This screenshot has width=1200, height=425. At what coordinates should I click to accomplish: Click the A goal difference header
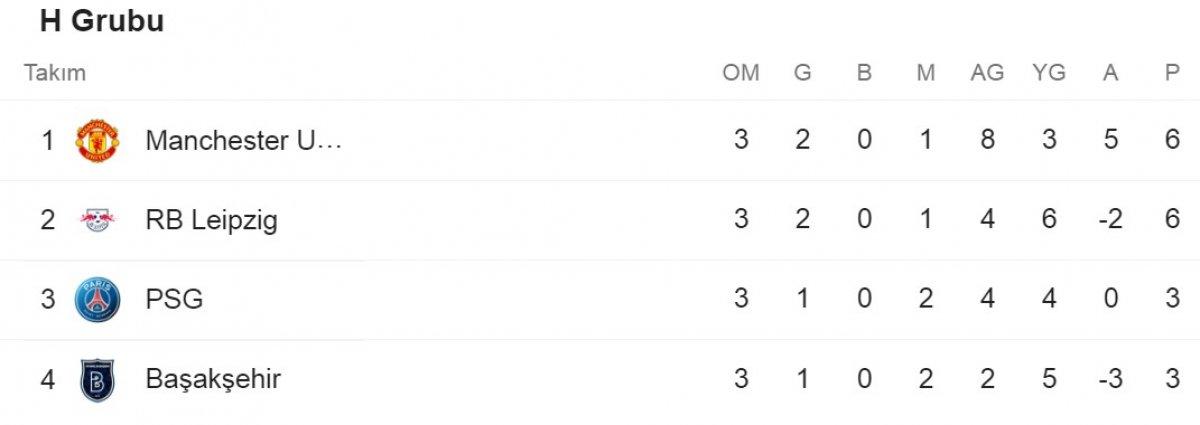[1110, 73]
